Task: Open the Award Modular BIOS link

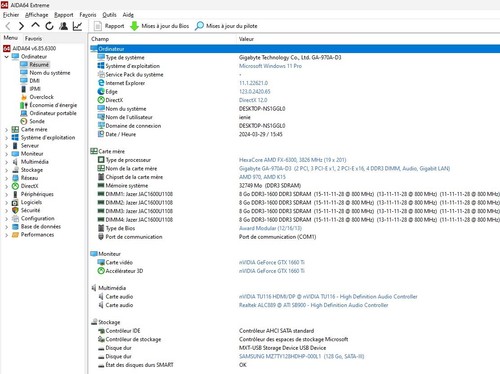Action: [x=270, y=228]
